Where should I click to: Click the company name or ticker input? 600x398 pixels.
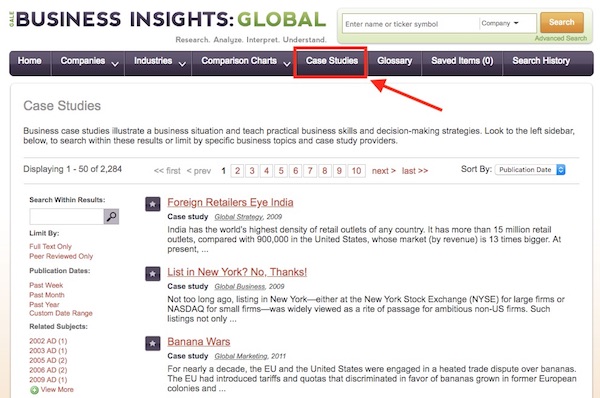pyautogui.click(x=411, y=24)
